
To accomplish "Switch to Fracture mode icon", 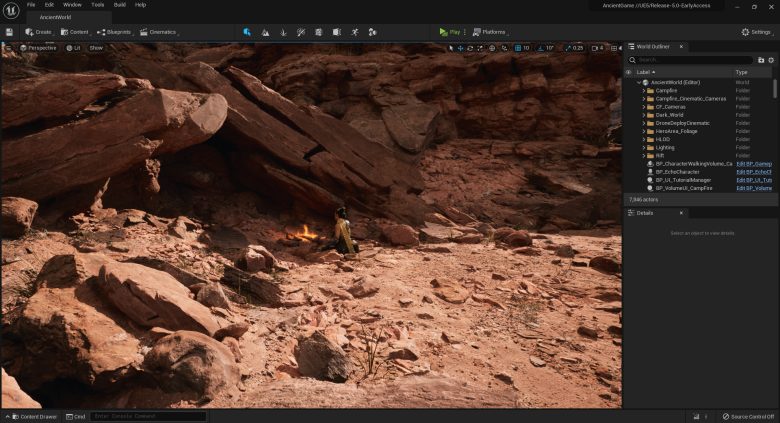I will pyautogui.click(x=337, y=32).
